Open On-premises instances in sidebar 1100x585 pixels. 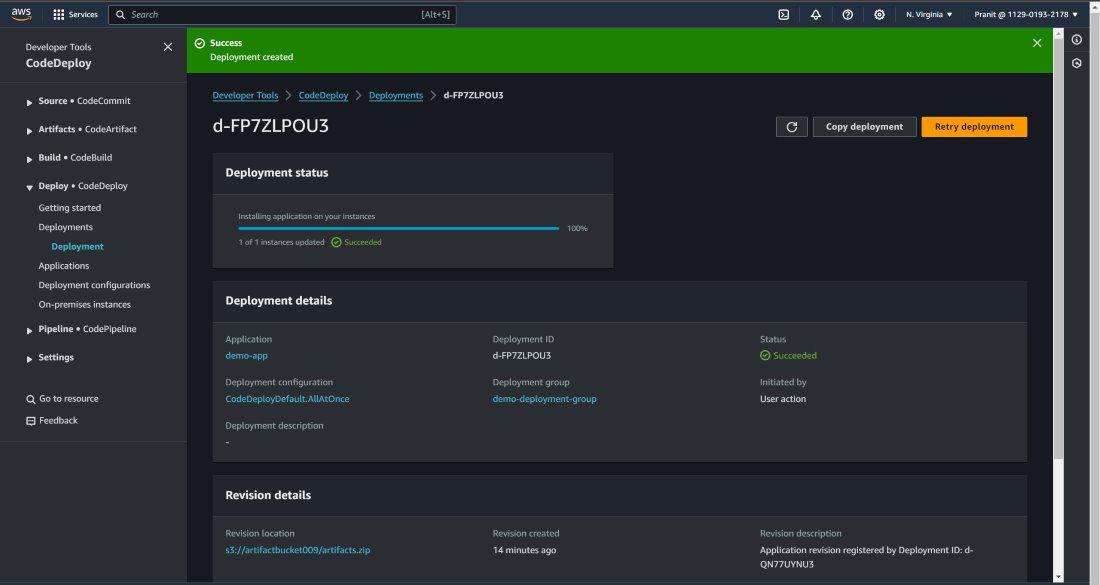pyautogui.click(x=84, y=304)
